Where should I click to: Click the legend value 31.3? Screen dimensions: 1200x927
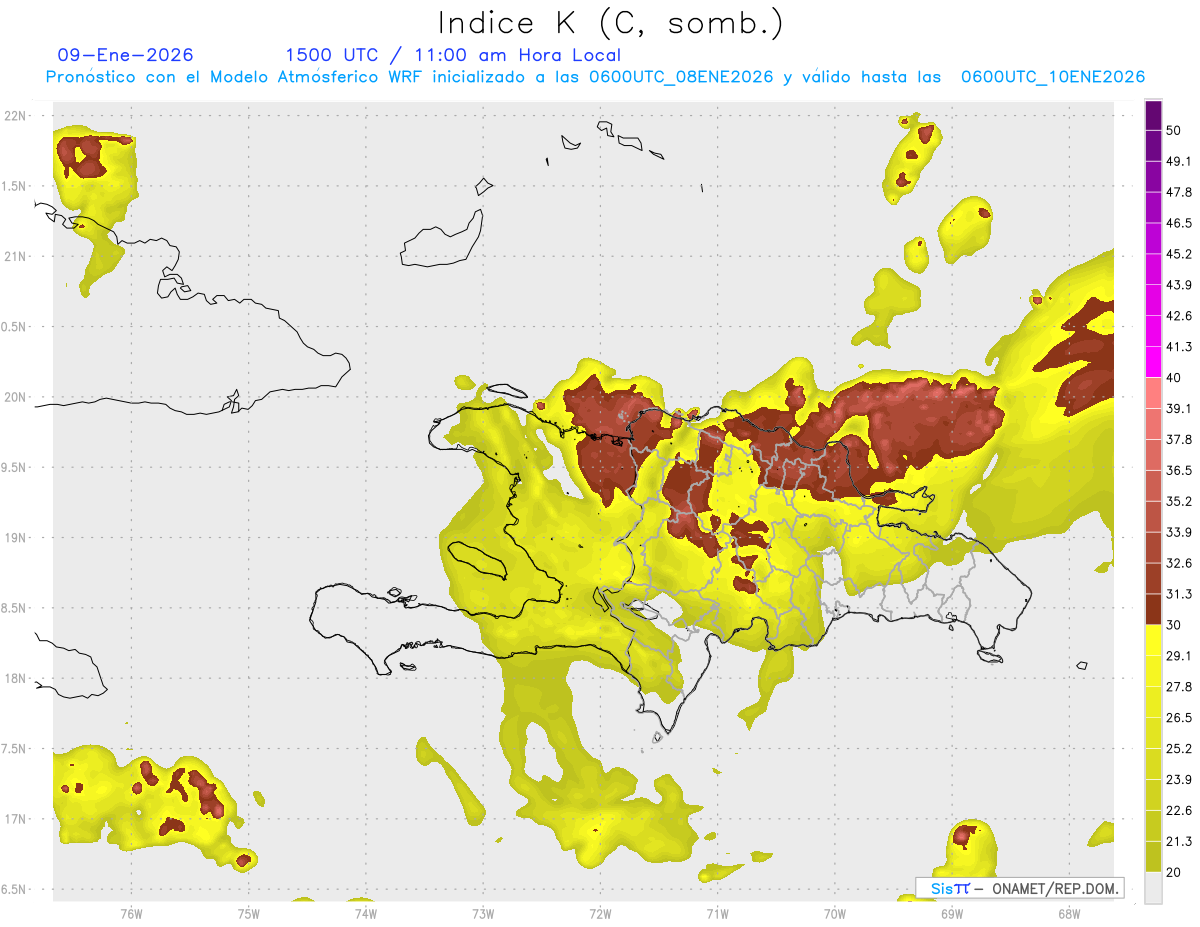[1179, 594]
